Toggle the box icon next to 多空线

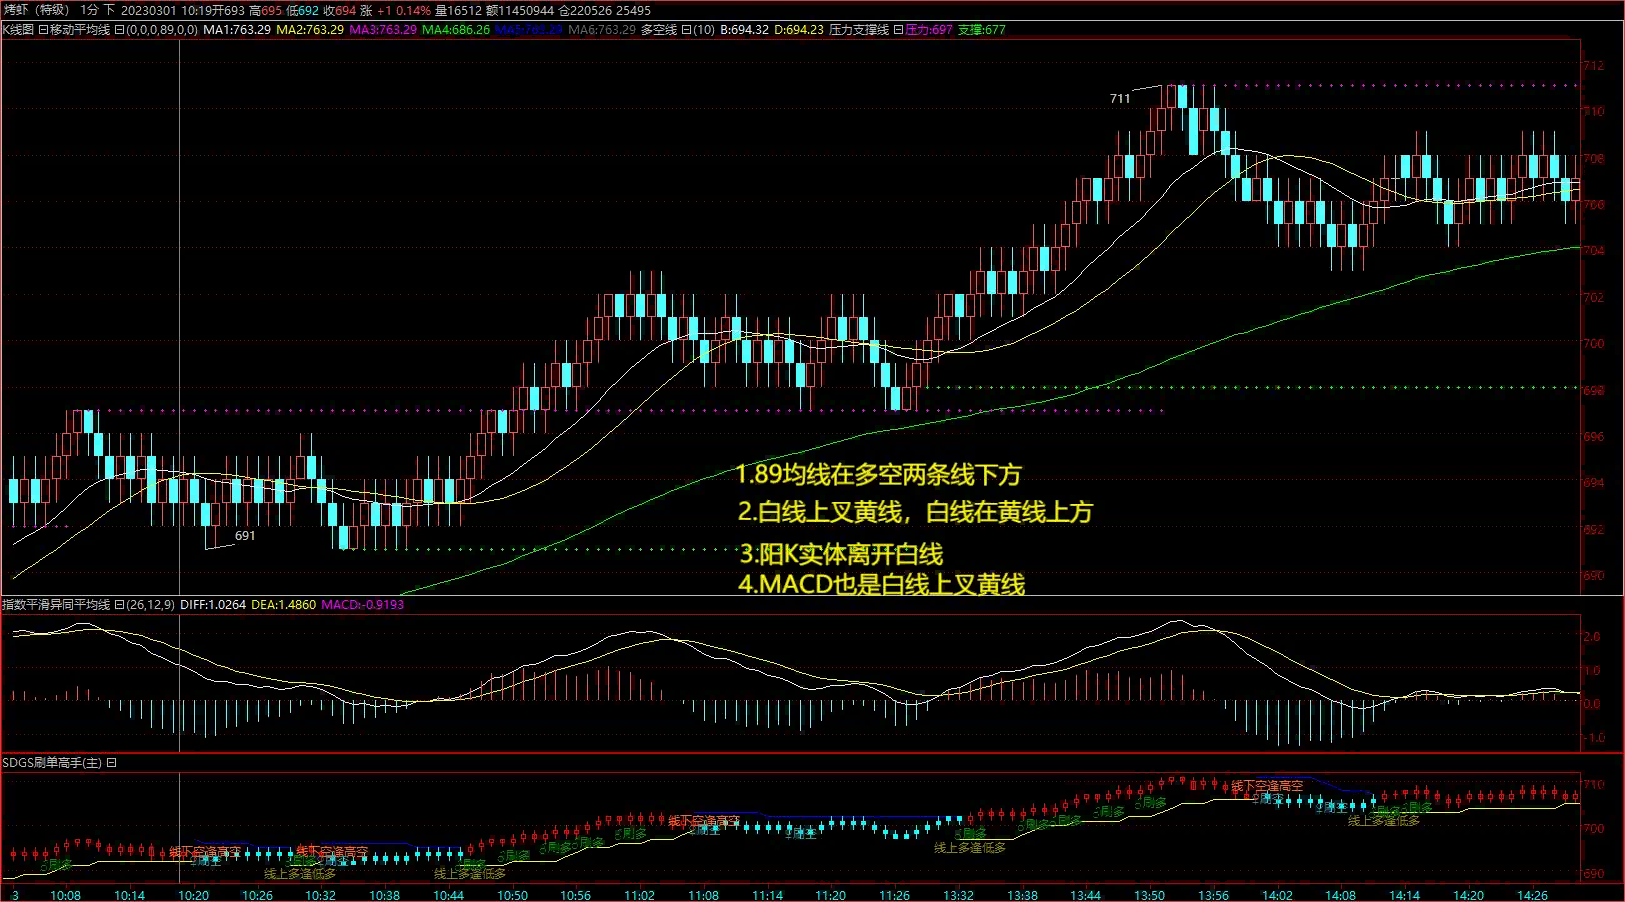point(686,30)
